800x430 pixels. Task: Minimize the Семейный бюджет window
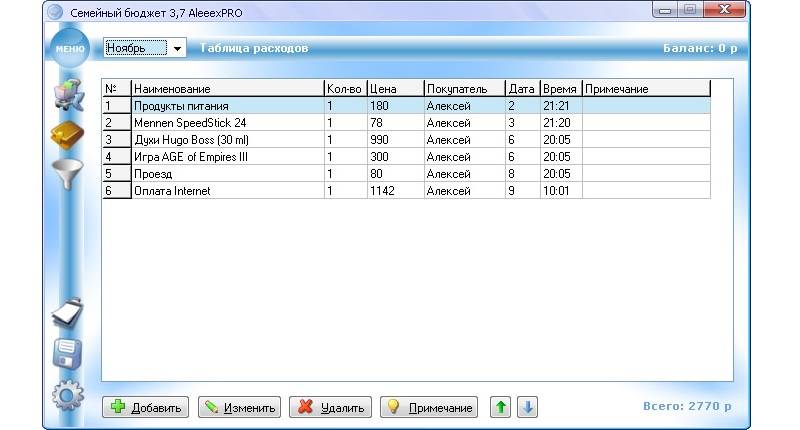665,10
